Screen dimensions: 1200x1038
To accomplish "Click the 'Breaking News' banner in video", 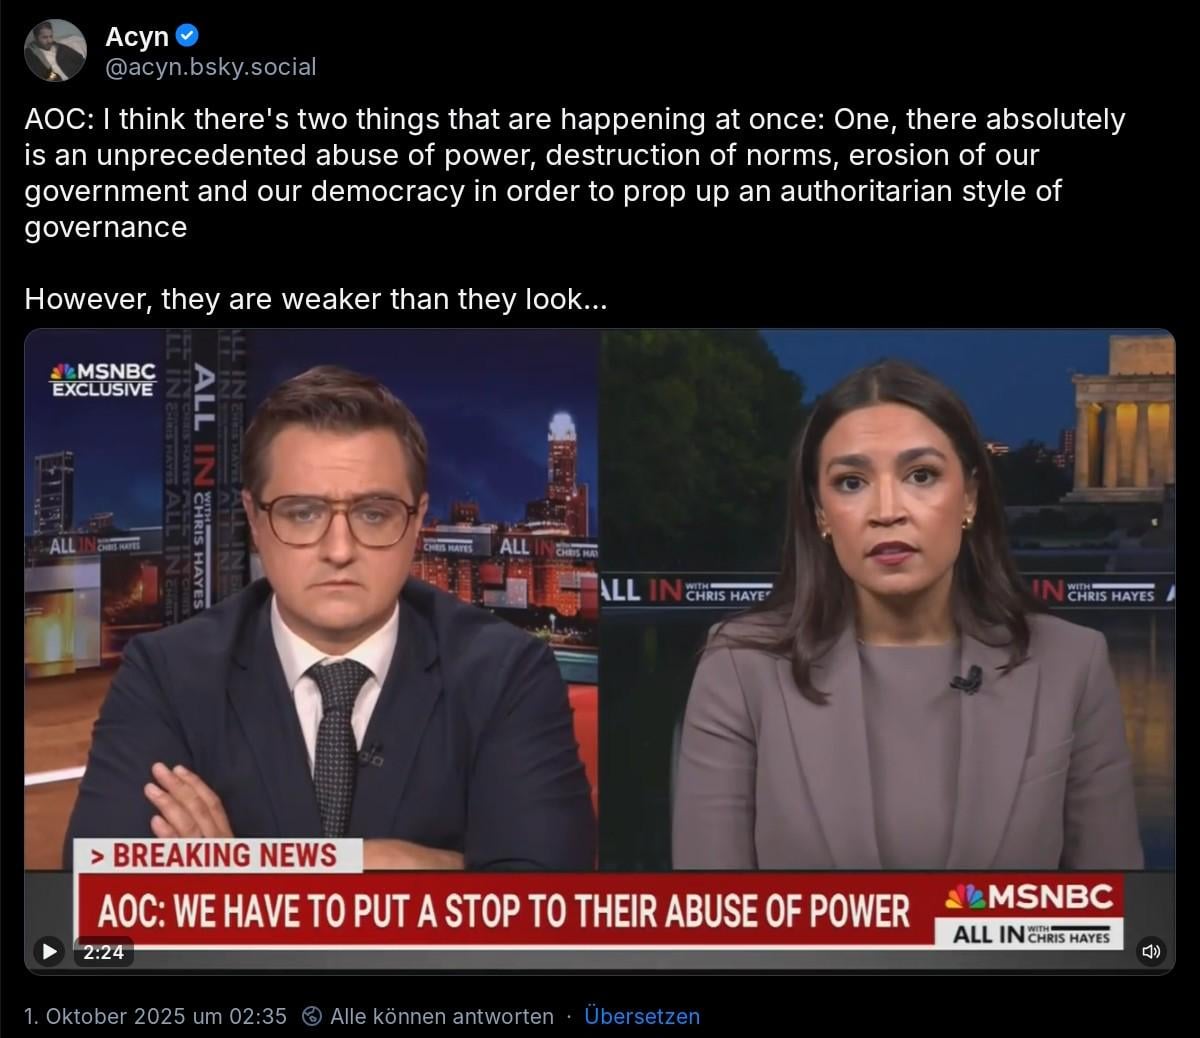I will pos(216,856).
